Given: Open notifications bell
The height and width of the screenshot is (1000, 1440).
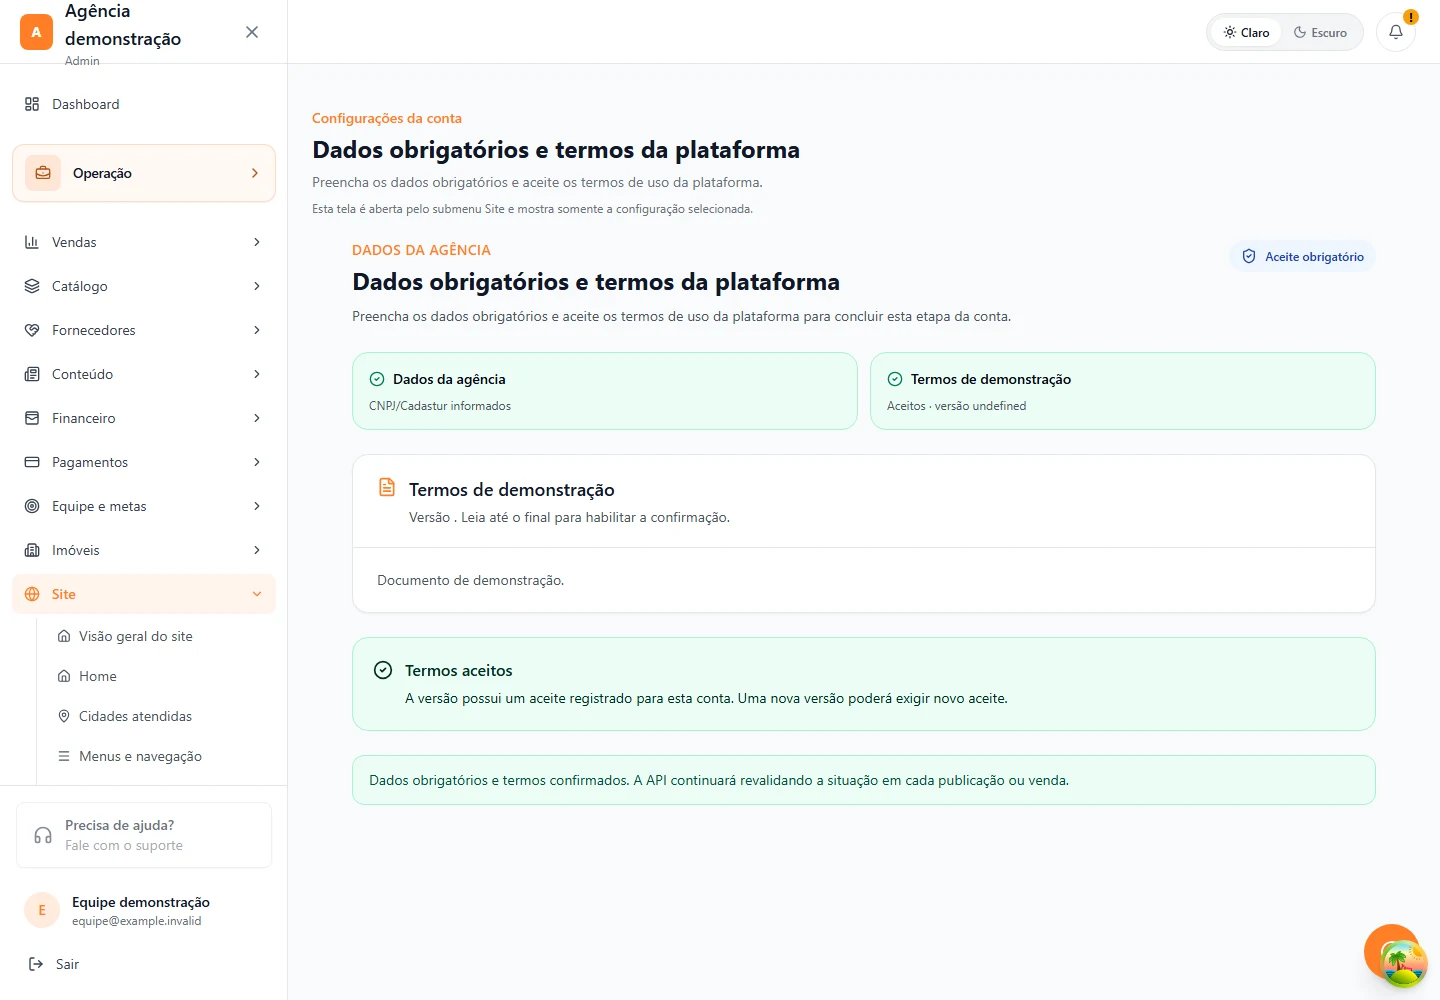Looking at the screenshot, I should pos(1396,32).
